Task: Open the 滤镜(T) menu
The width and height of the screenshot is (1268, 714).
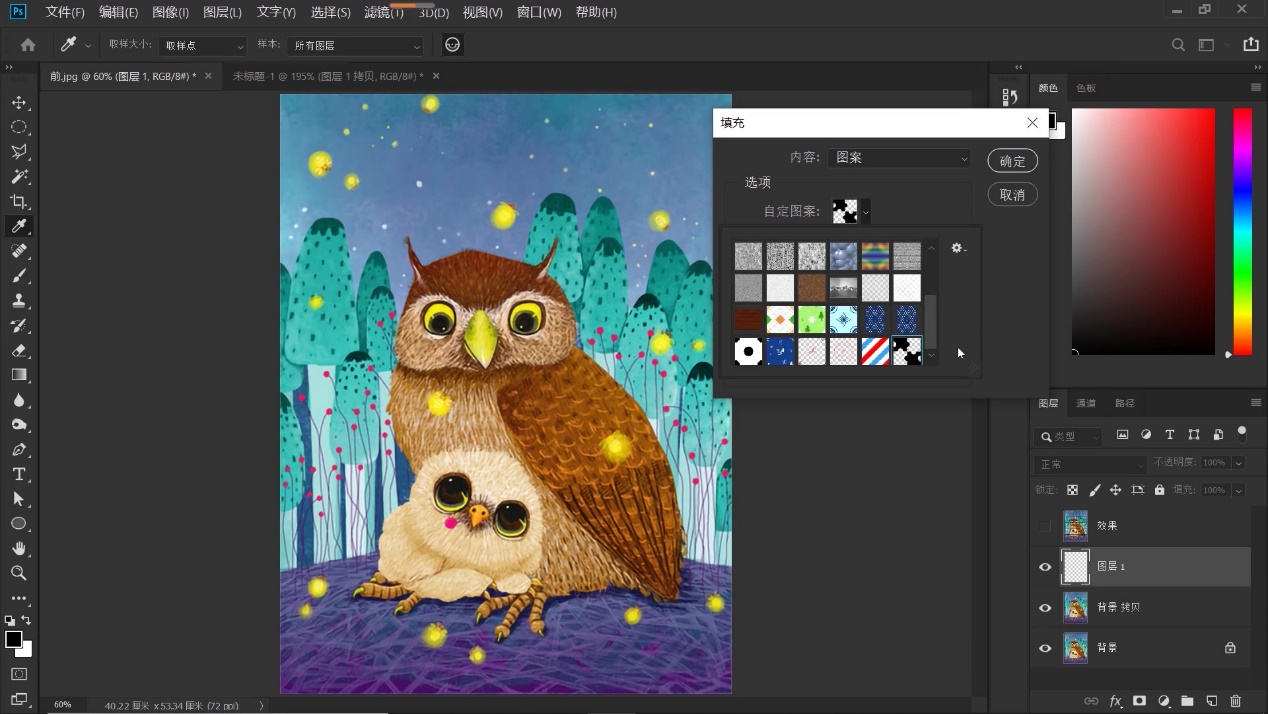Action: click(x=384, y=12)
